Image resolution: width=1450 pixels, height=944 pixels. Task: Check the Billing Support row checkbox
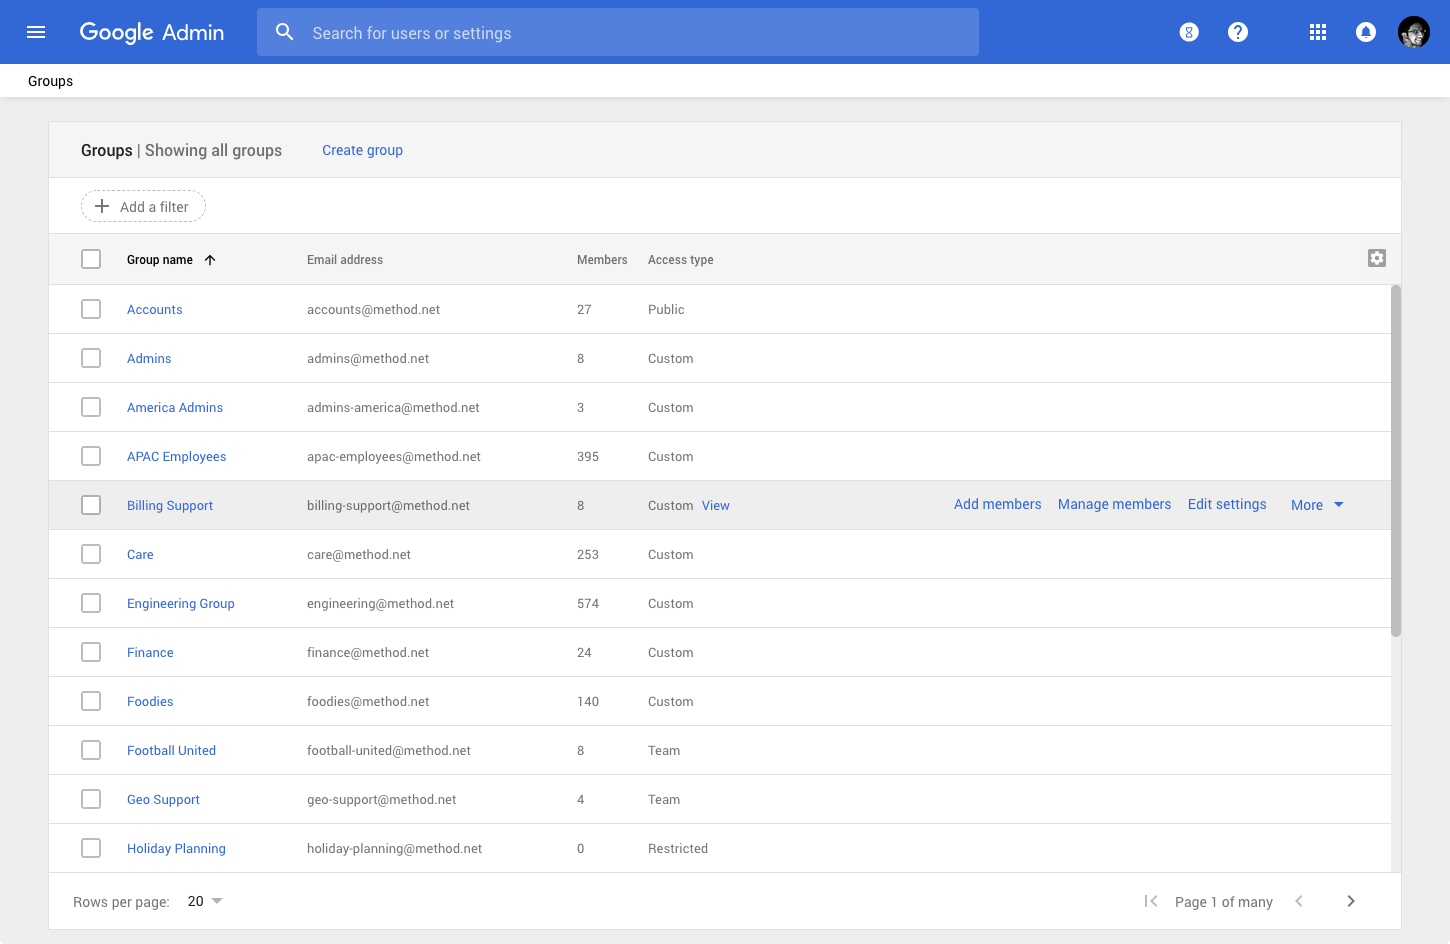pos(91,505)
